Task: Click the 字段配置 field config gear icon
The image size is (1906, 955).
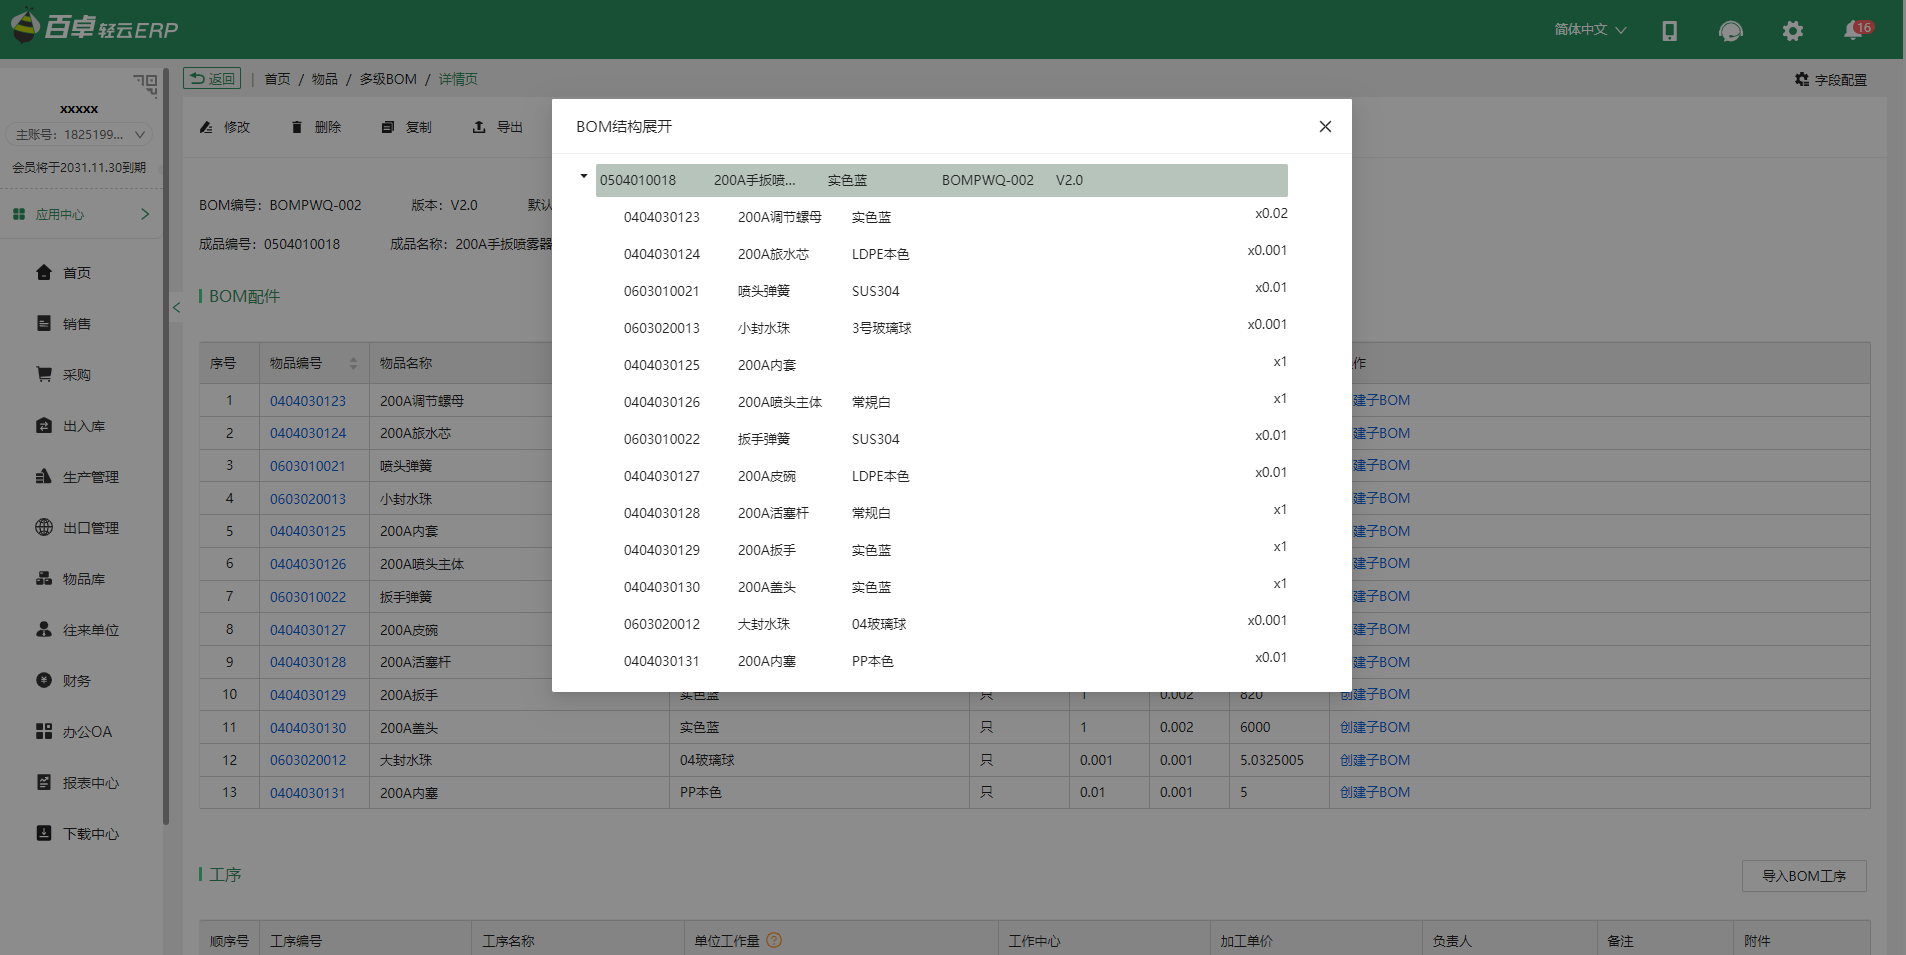Action: point(1802,79)
